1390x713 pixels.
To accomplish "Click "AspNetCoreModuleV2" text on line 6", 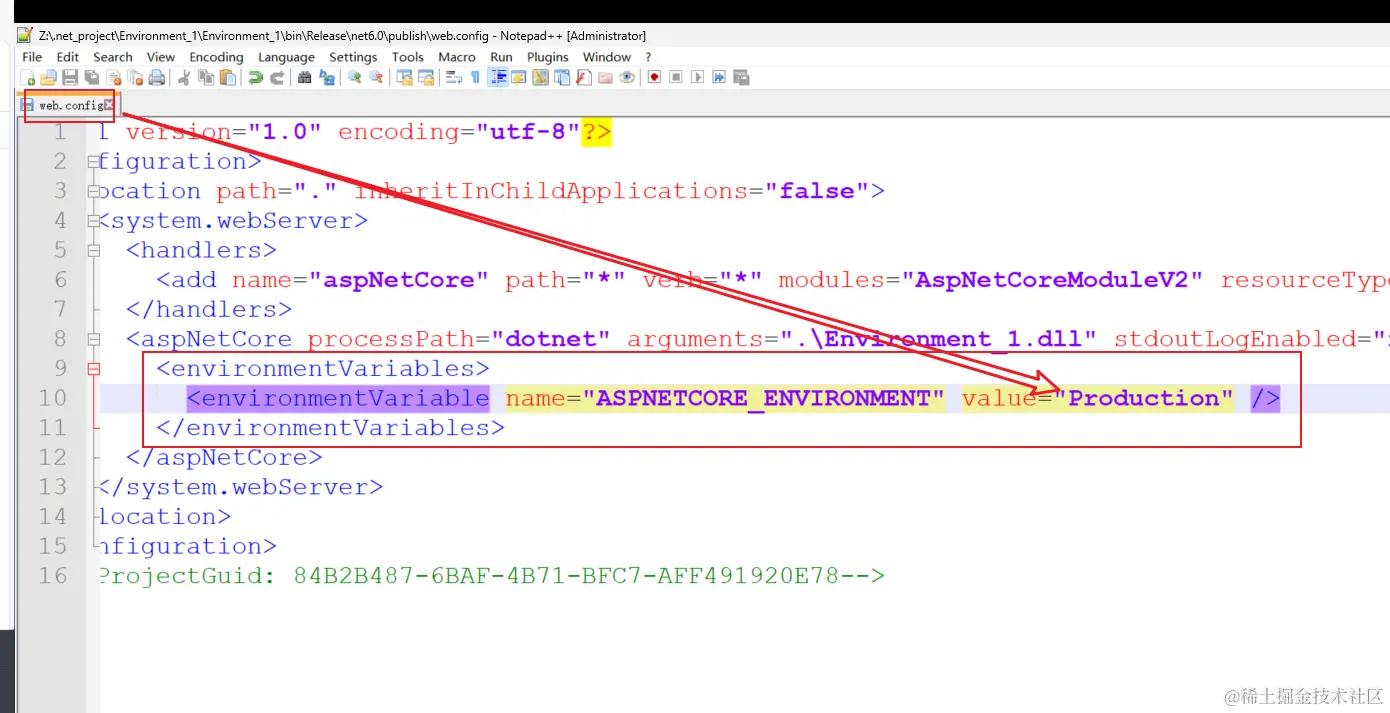I will 1052,280.
